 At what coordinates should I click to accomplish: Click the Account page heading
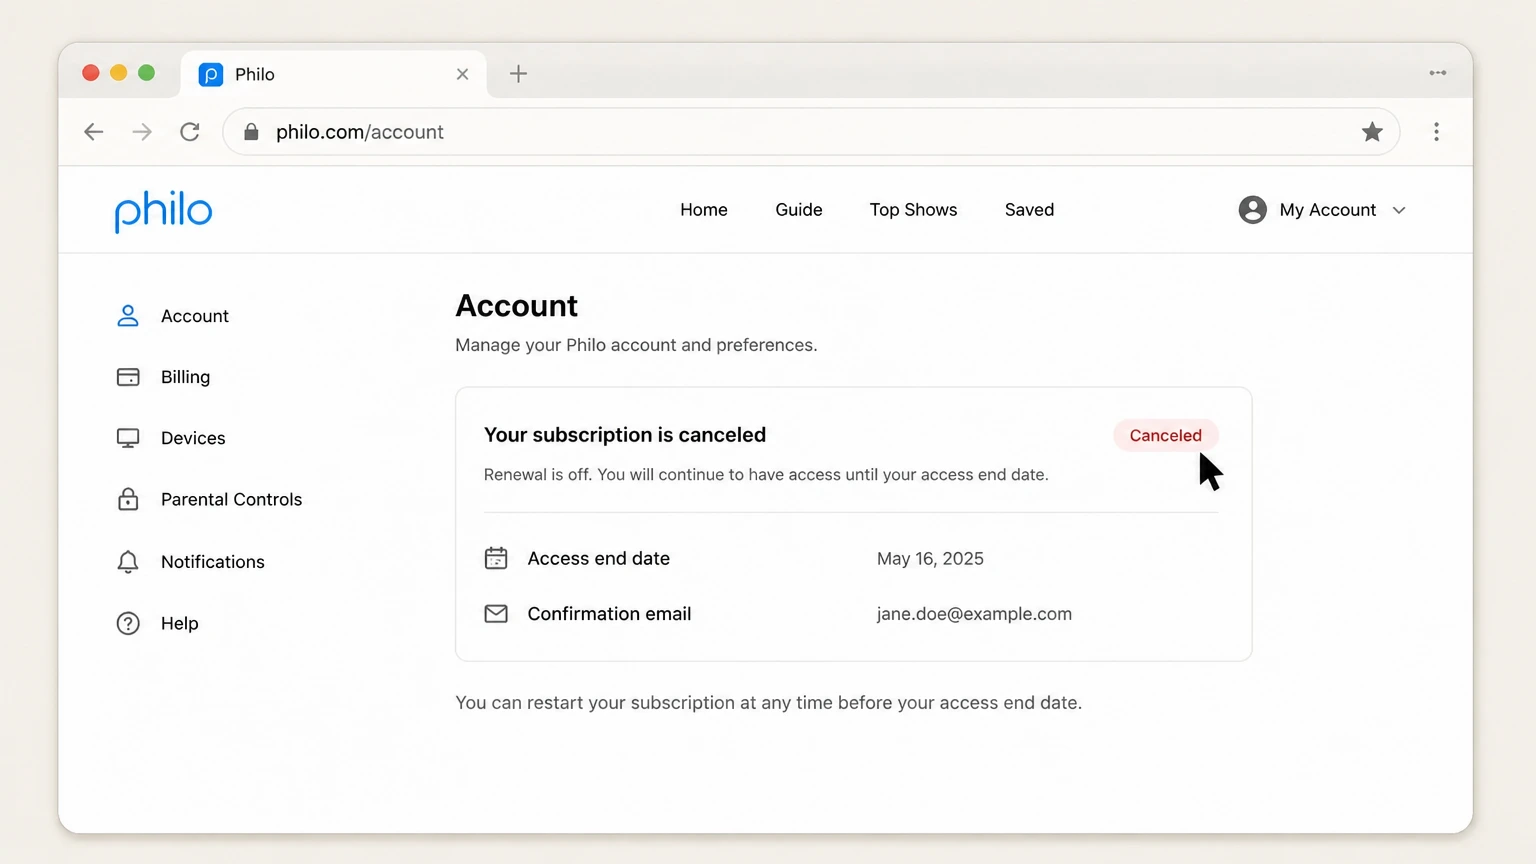(x=517, y=306)
